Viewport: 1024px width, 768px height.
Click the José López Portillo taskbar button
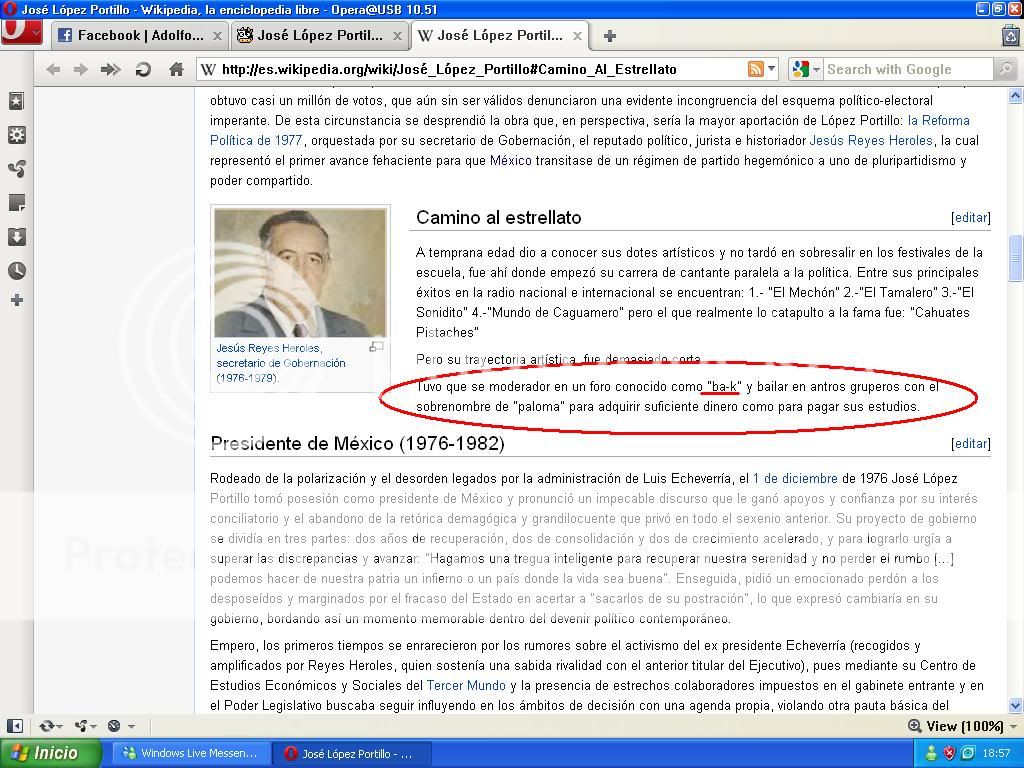(351, 753)
